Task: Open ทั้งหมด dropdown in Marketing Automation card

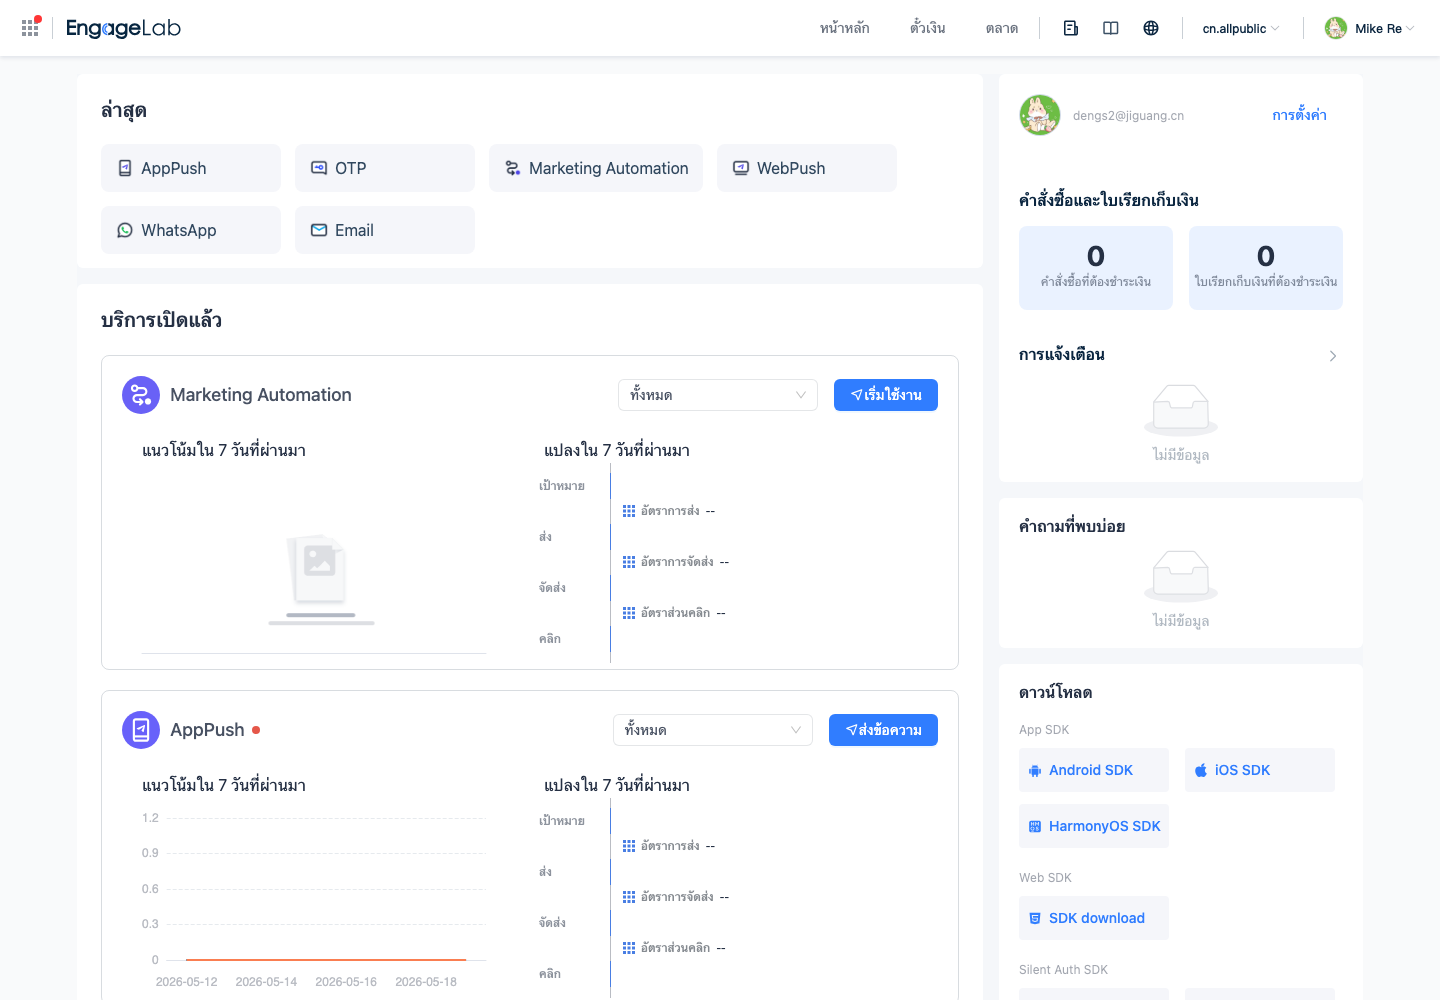Action: [718, 395]
